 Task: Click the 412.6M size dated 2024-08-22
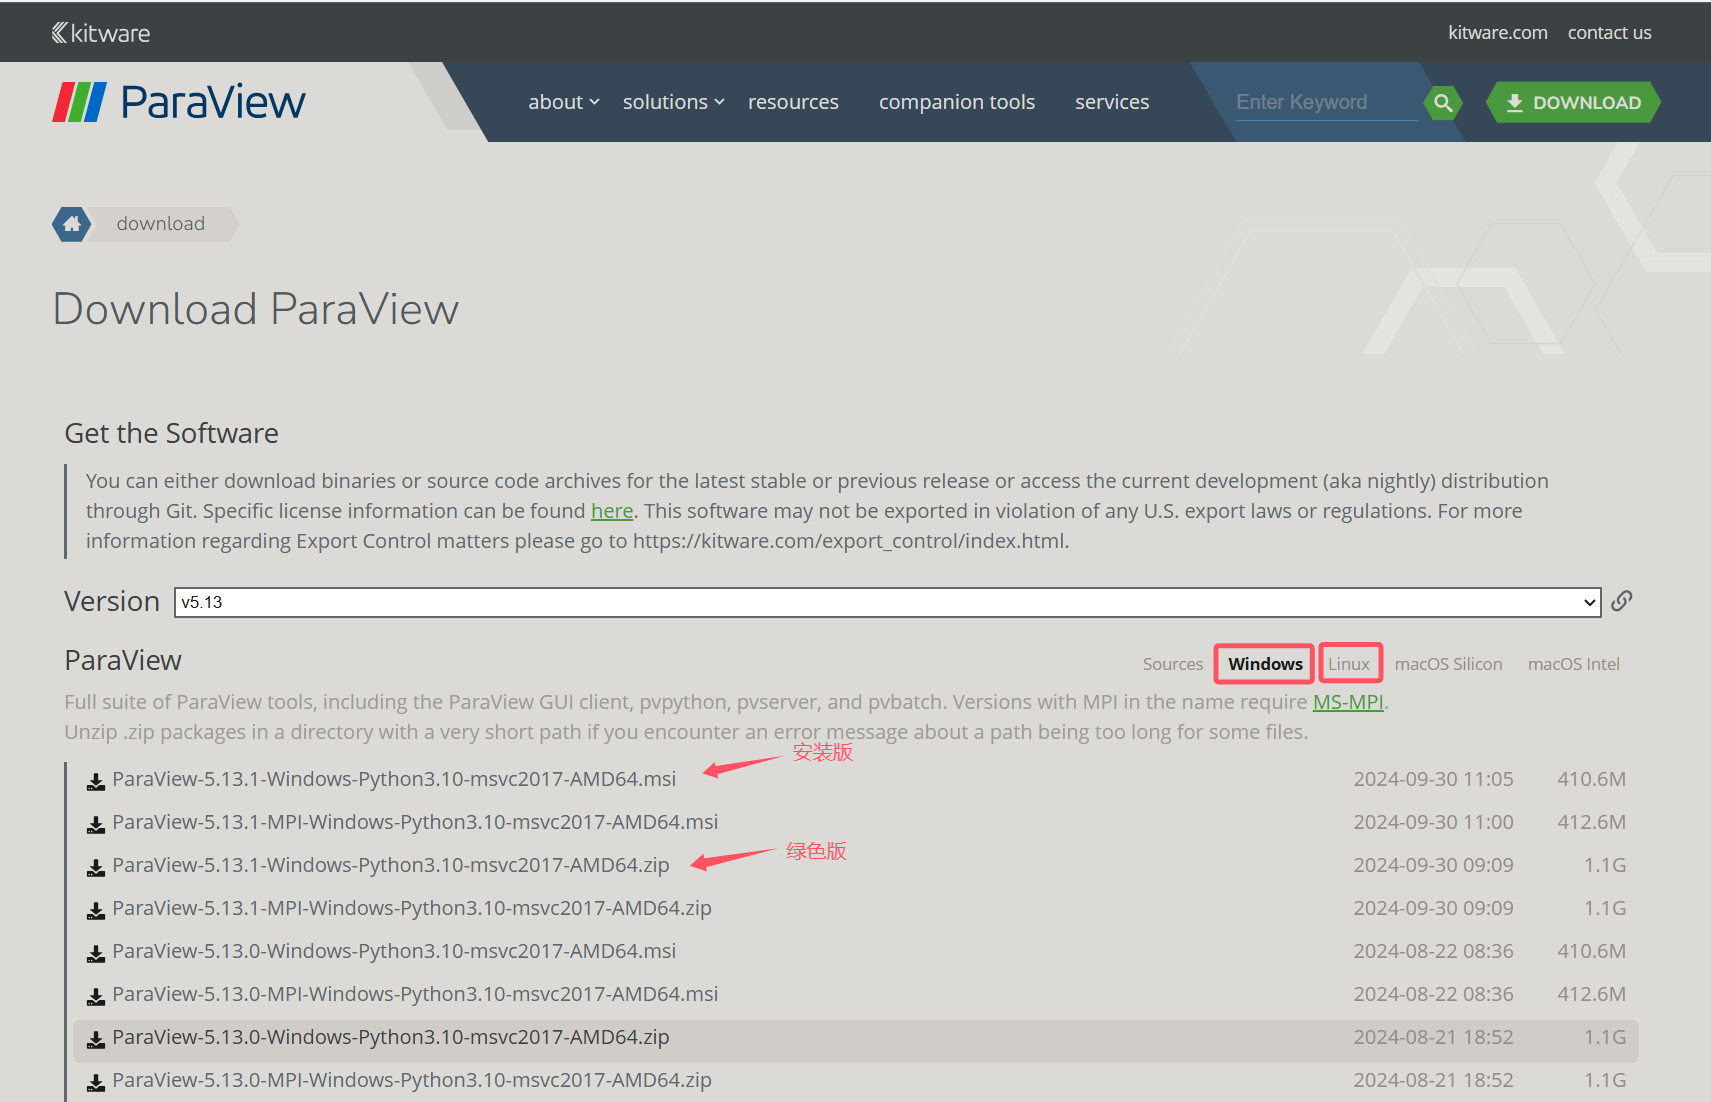(1591, 994)
